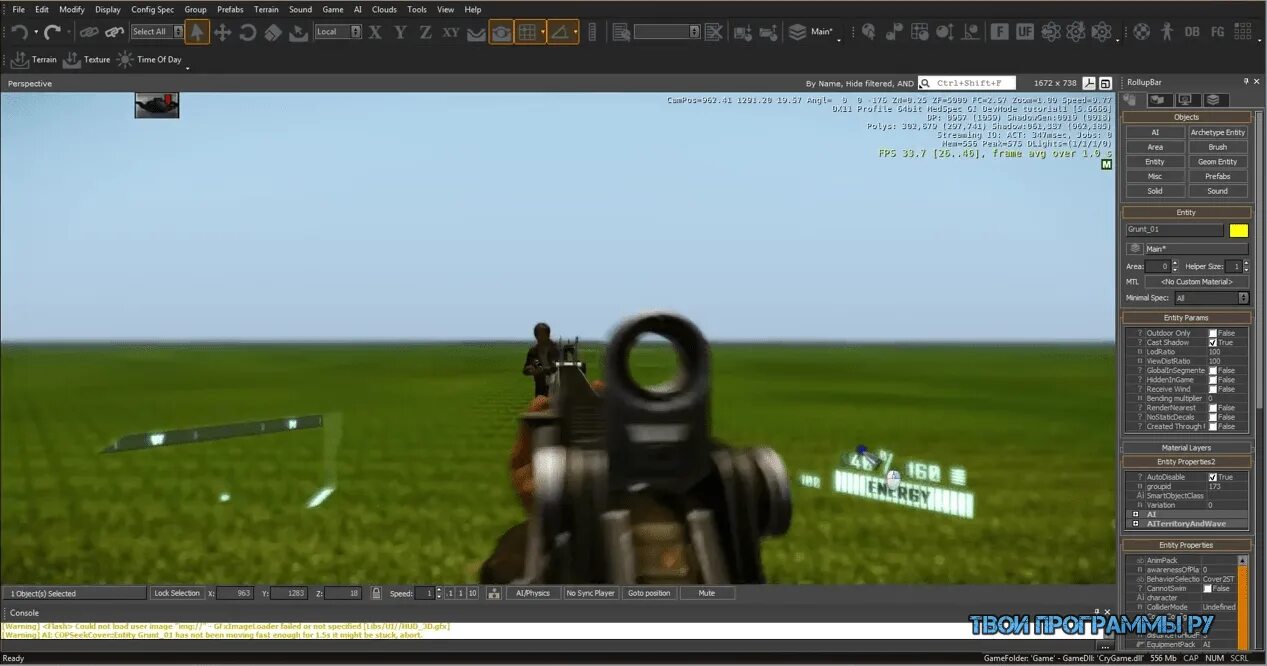
Task: Select the Rotate tool
Action: pyautogui.click(x=248, y=32)
